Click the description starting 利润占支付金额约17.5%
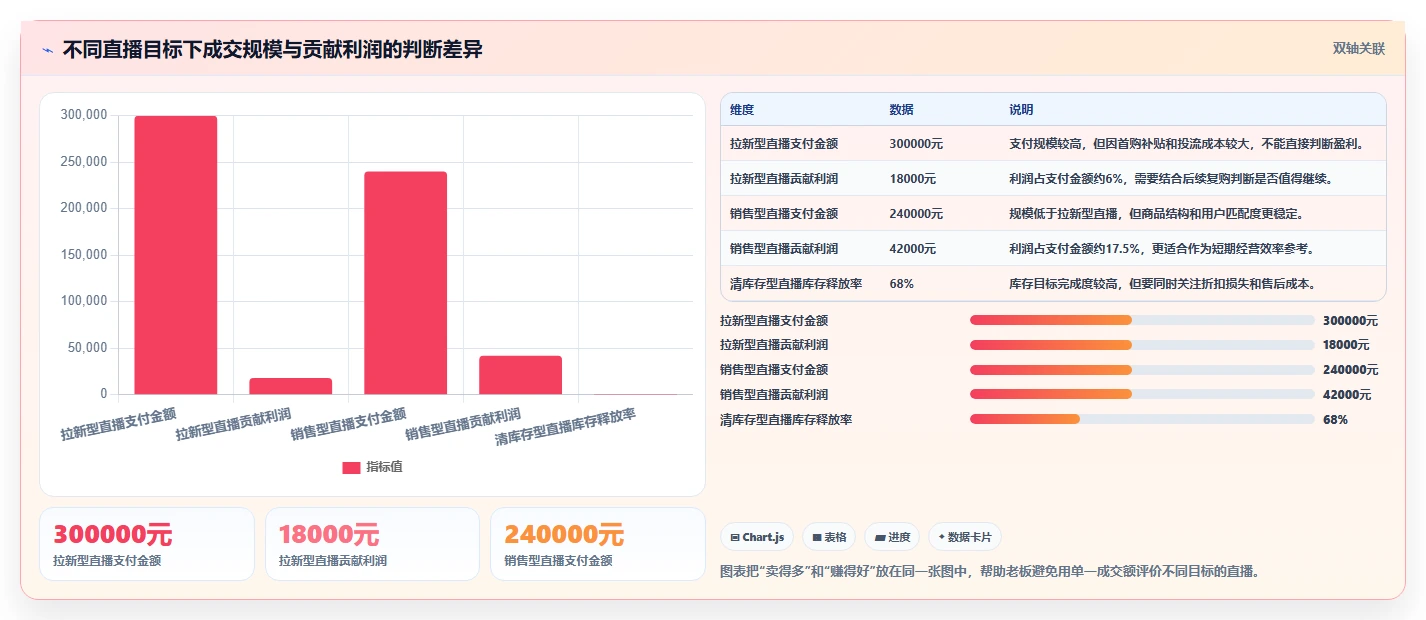The image size is (1426, 620). point(1162,249)
